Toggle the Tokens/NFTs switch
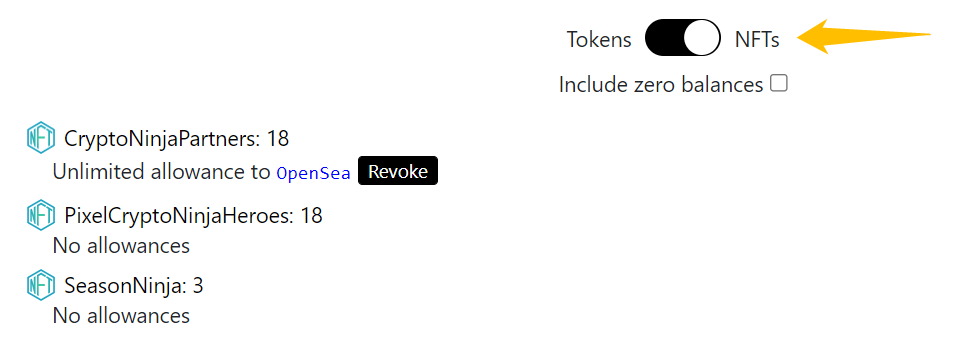 (x=683, y=38)
